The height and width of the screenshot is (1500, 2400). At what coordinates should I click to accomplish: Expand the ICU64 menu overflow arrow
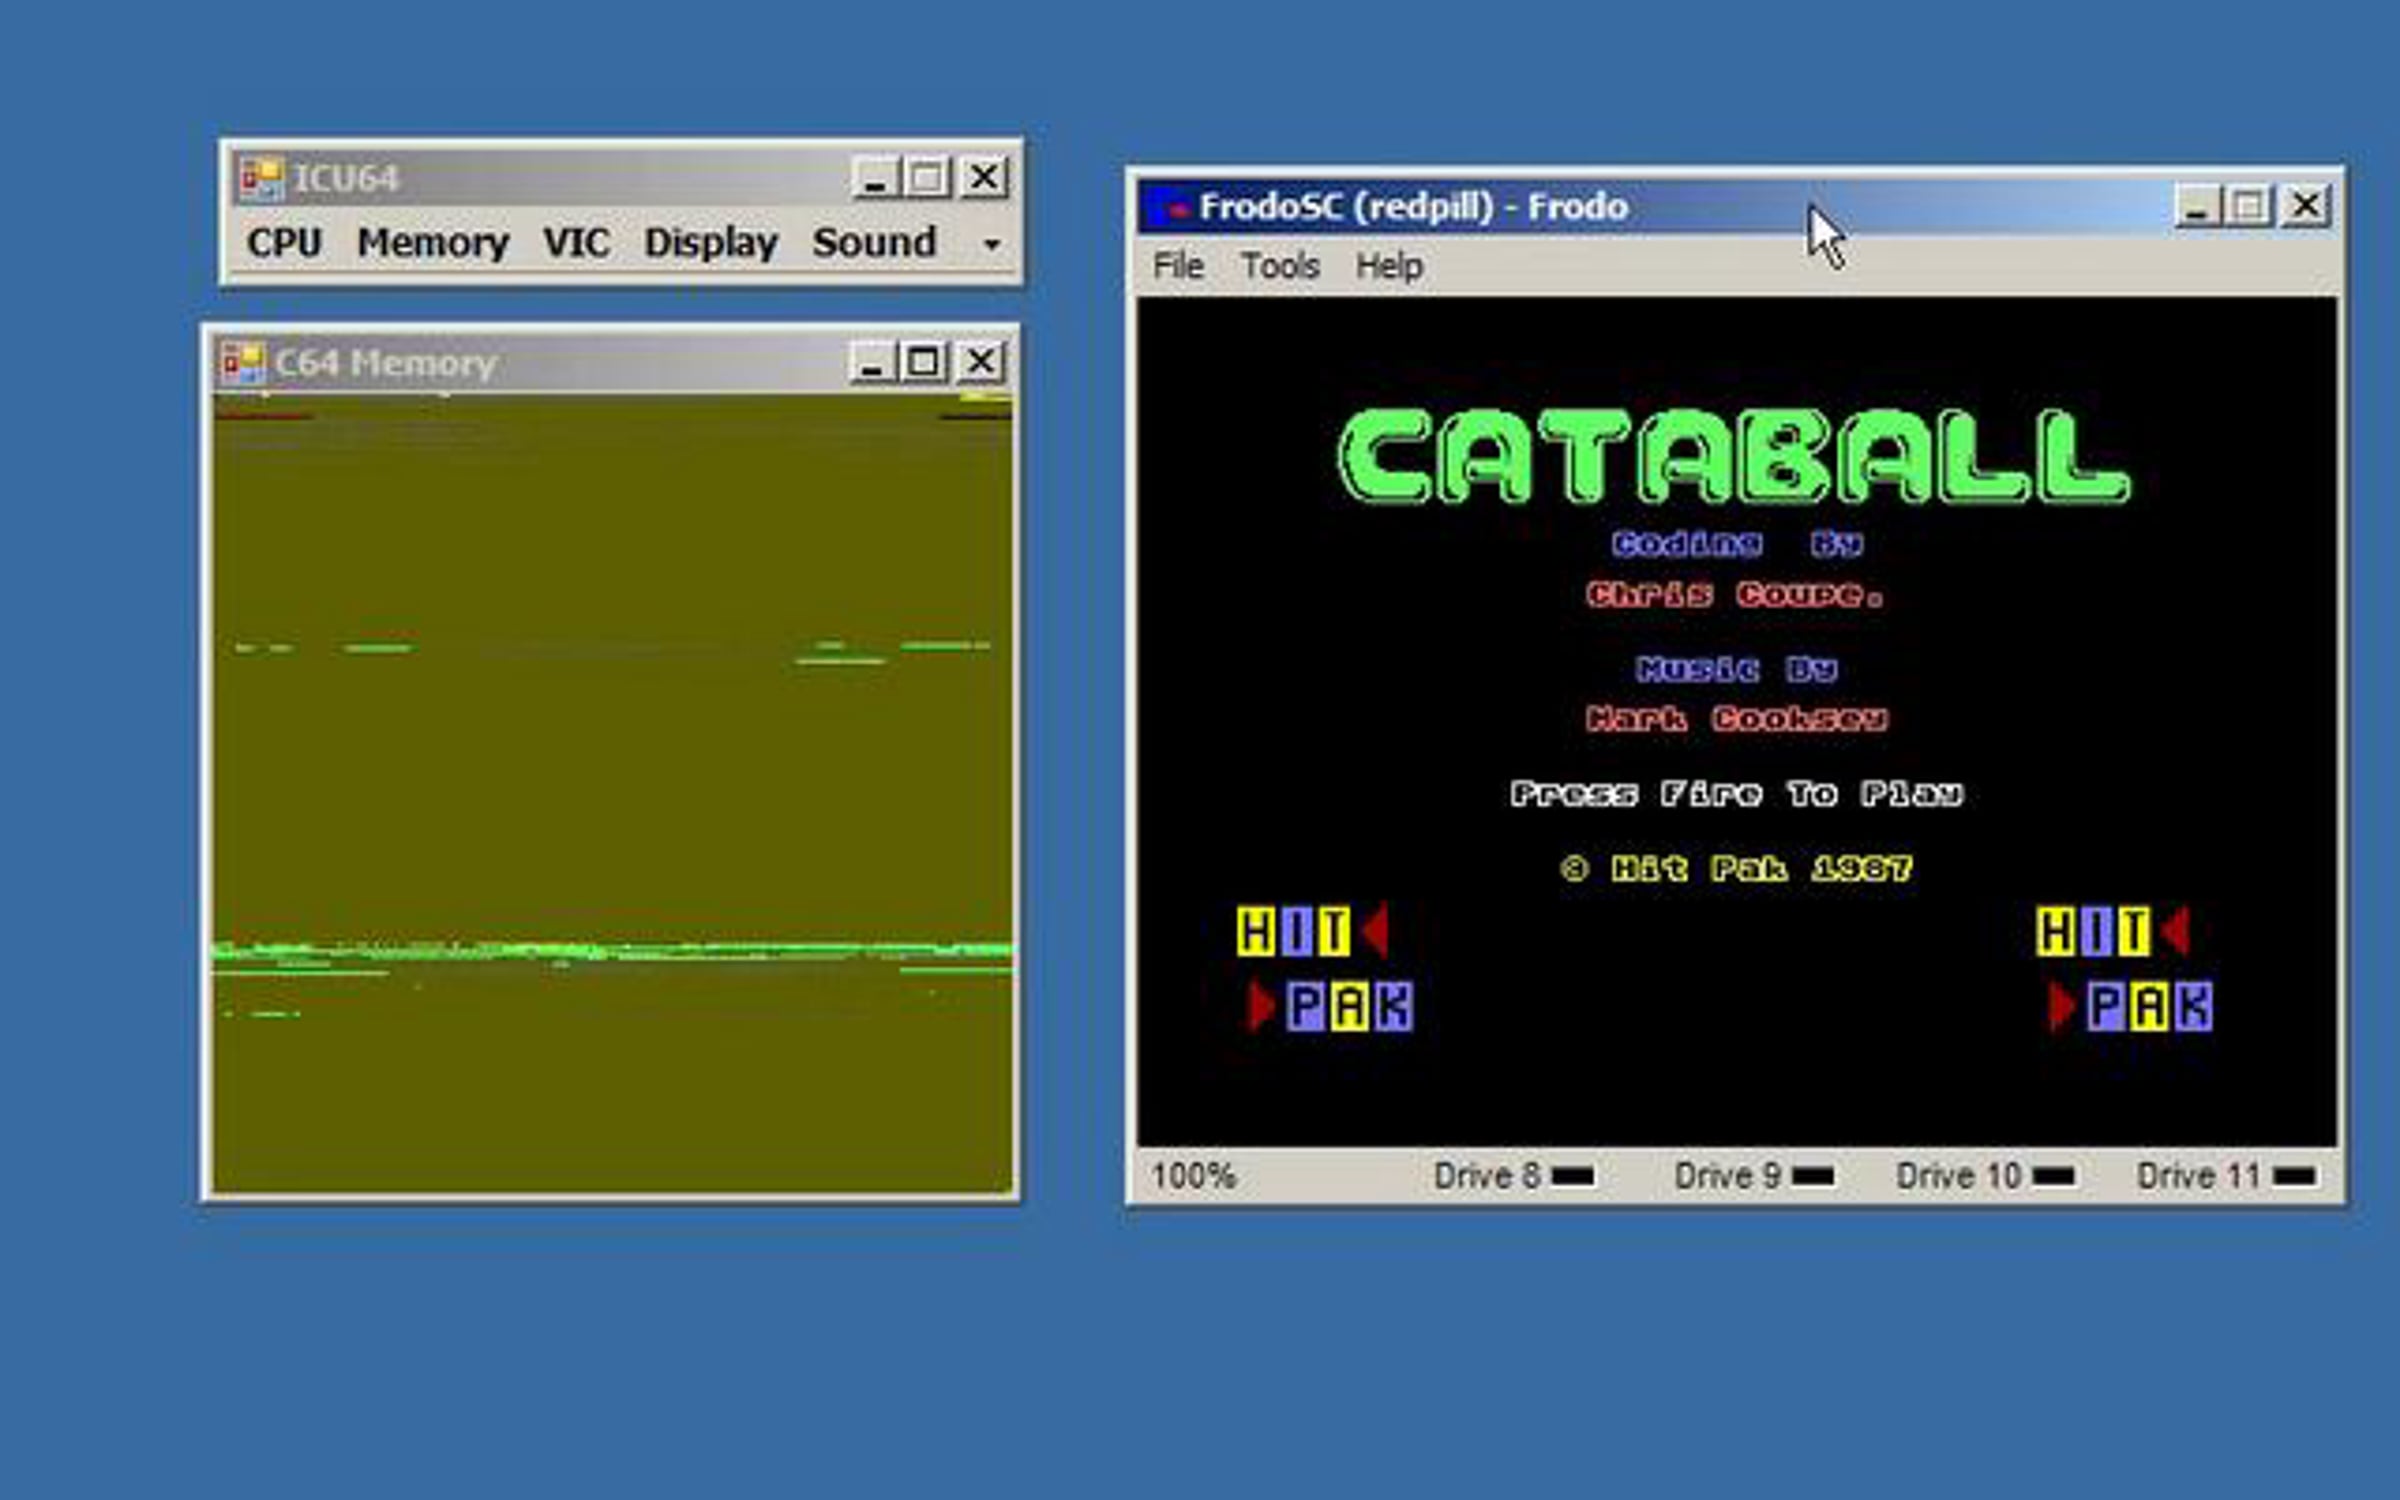[x=991, y=243]
